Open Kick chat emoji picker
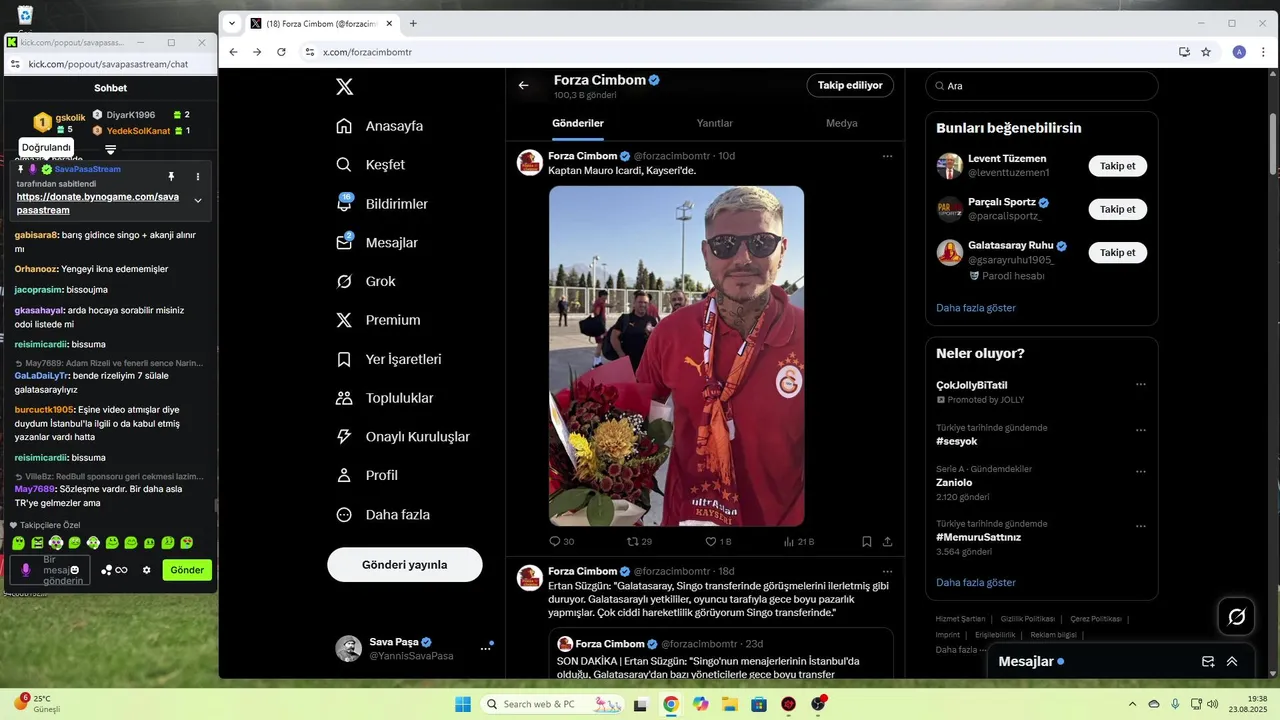This screenshot has width=1280, height=720. coord(75,570)
